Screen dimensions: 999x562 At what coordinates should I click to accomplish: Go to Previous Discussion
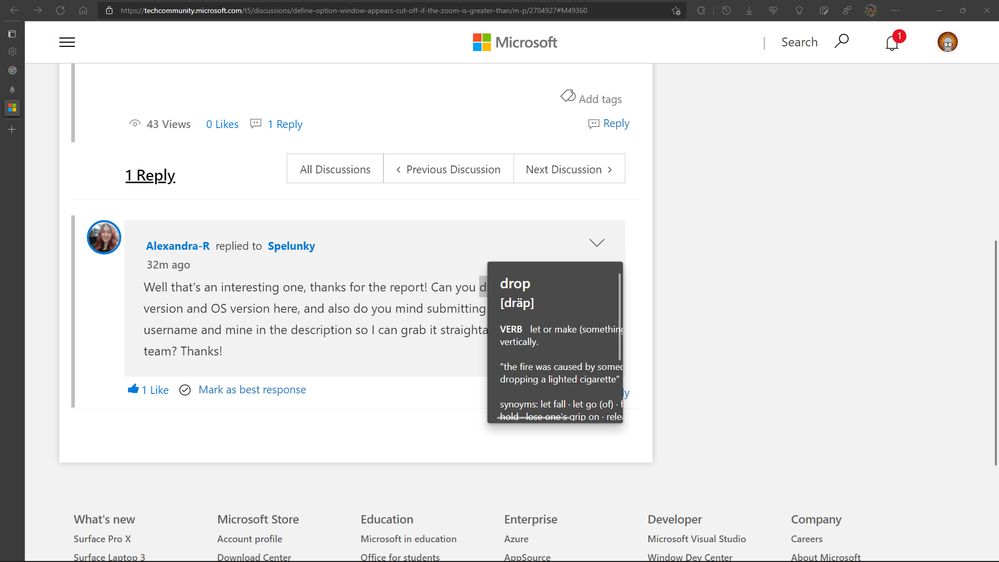click(x=449, y=169)
